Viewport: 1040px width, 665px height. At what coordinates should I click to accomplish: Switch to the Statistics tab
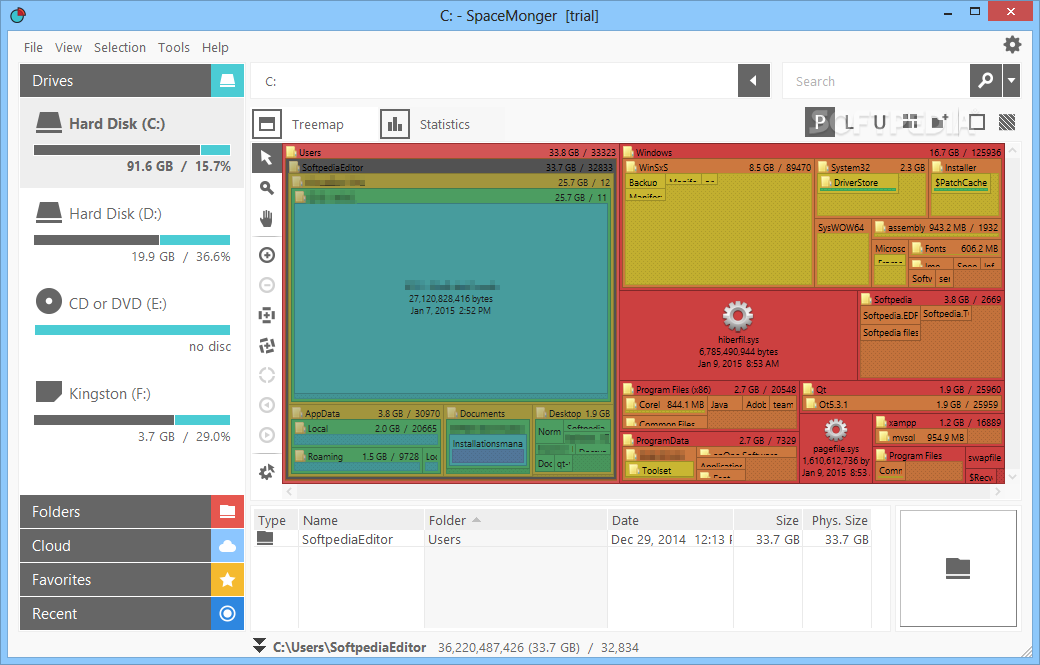point(442,124)
